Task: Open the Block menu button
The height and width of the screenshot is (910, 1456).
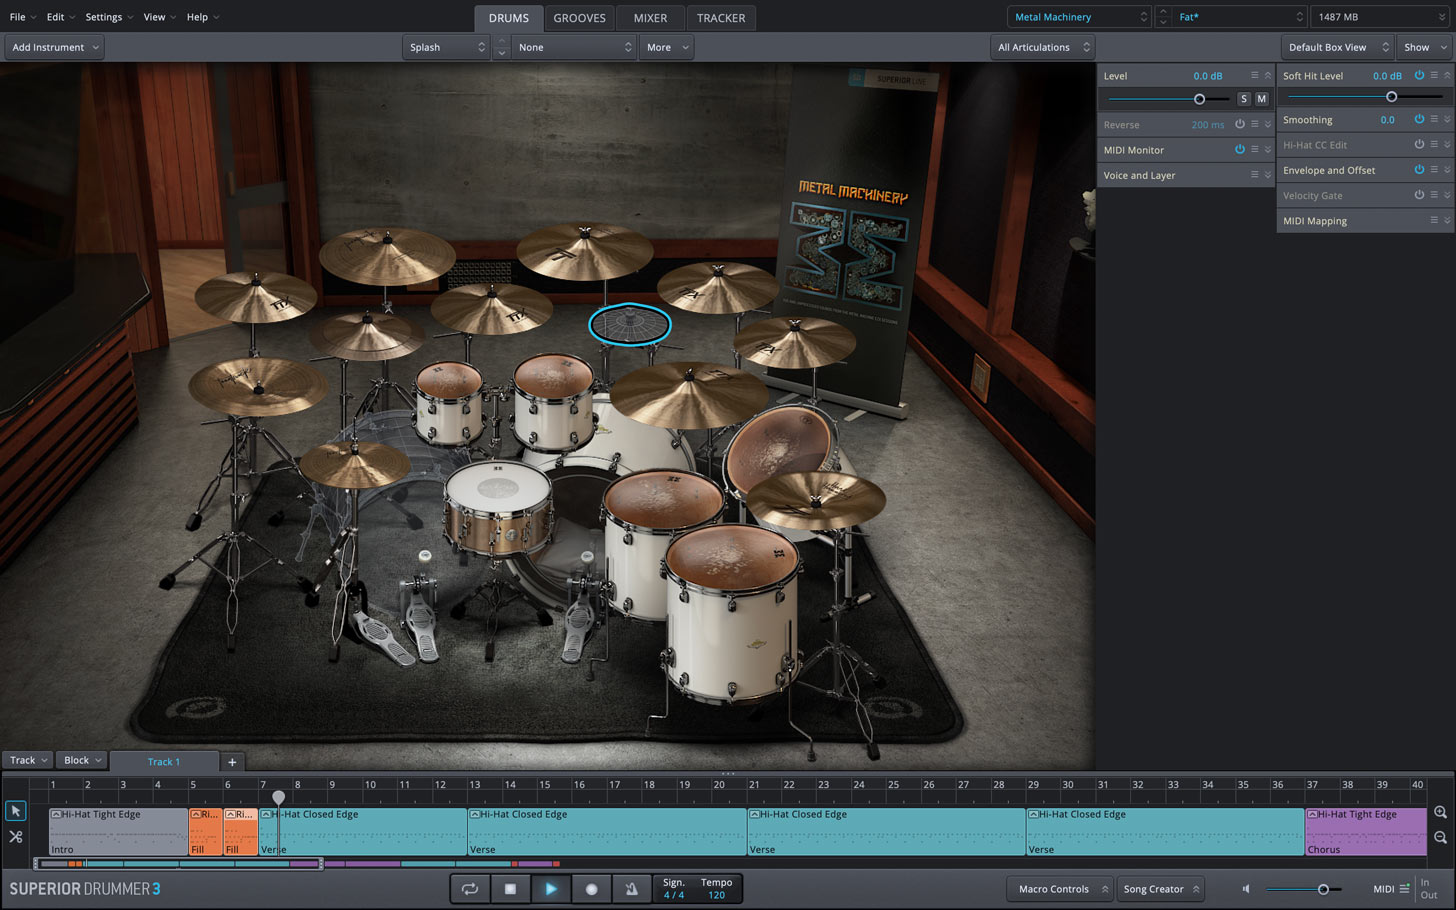Action: tap(83, 761)
